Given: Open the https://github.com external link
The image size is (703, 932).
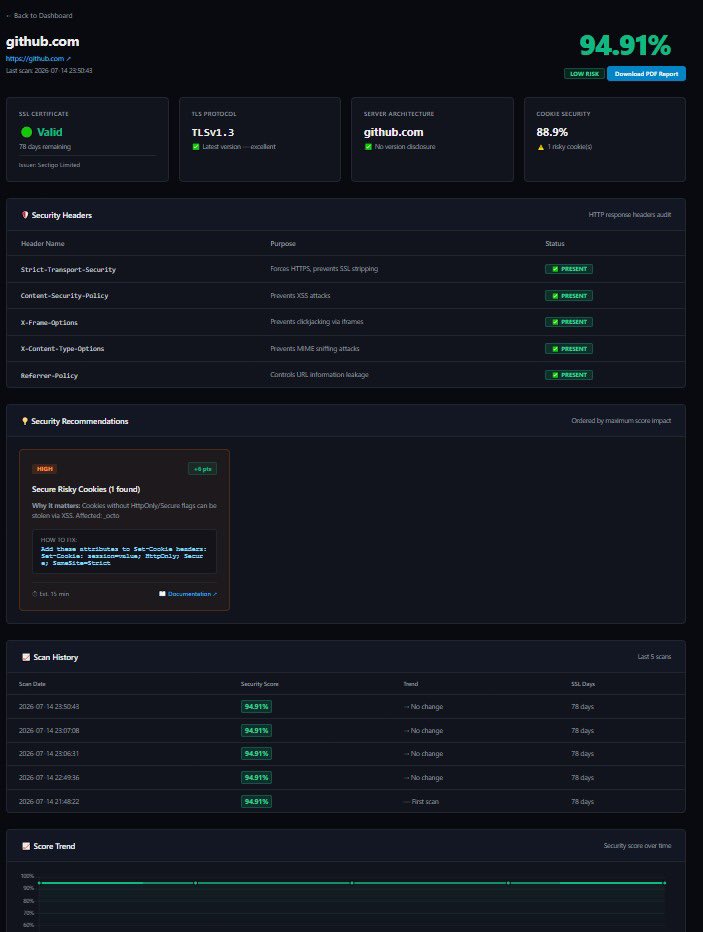Looking at the screenshot, I should tap(38, 58).
